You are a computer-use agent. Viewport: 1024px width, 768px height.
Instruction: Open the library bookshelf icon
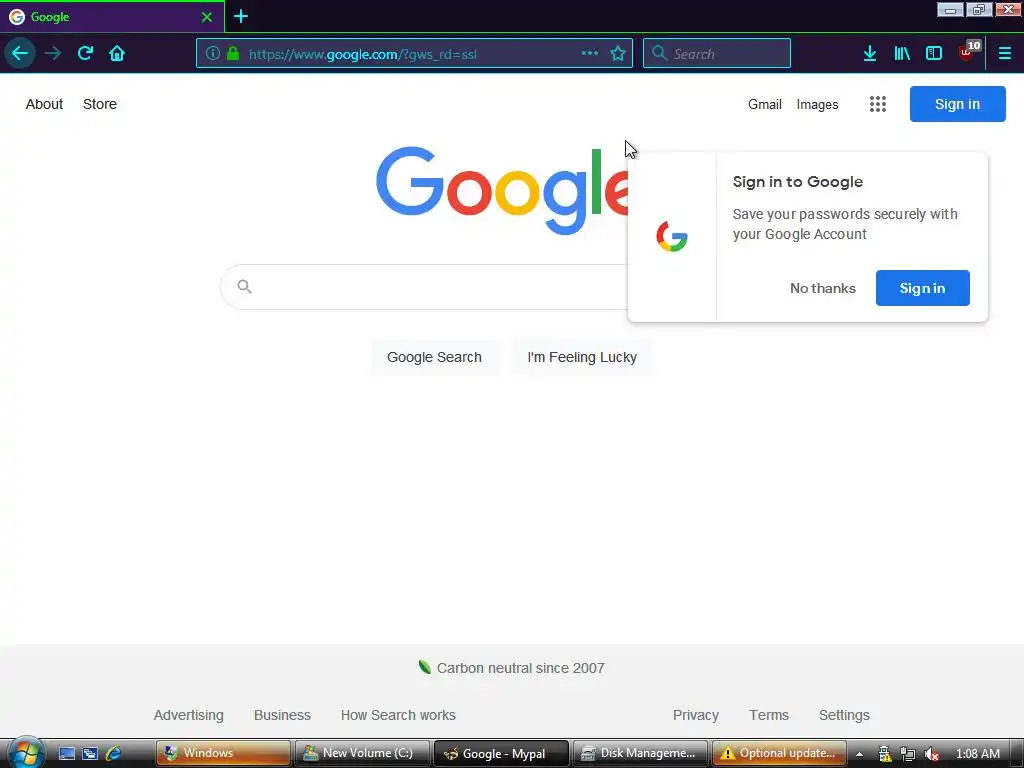coord(902,54)
